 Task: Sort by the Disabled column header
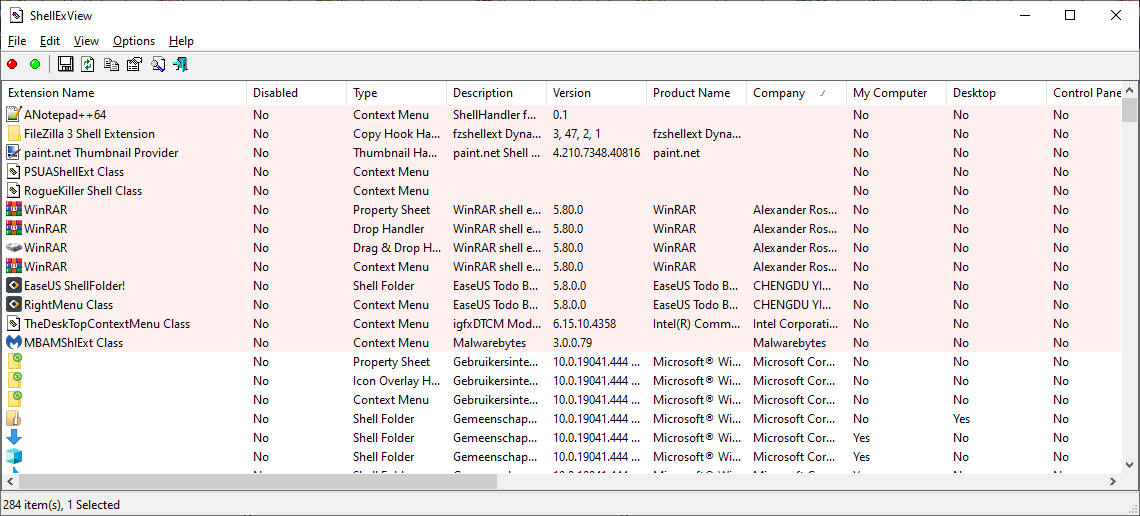297,93
